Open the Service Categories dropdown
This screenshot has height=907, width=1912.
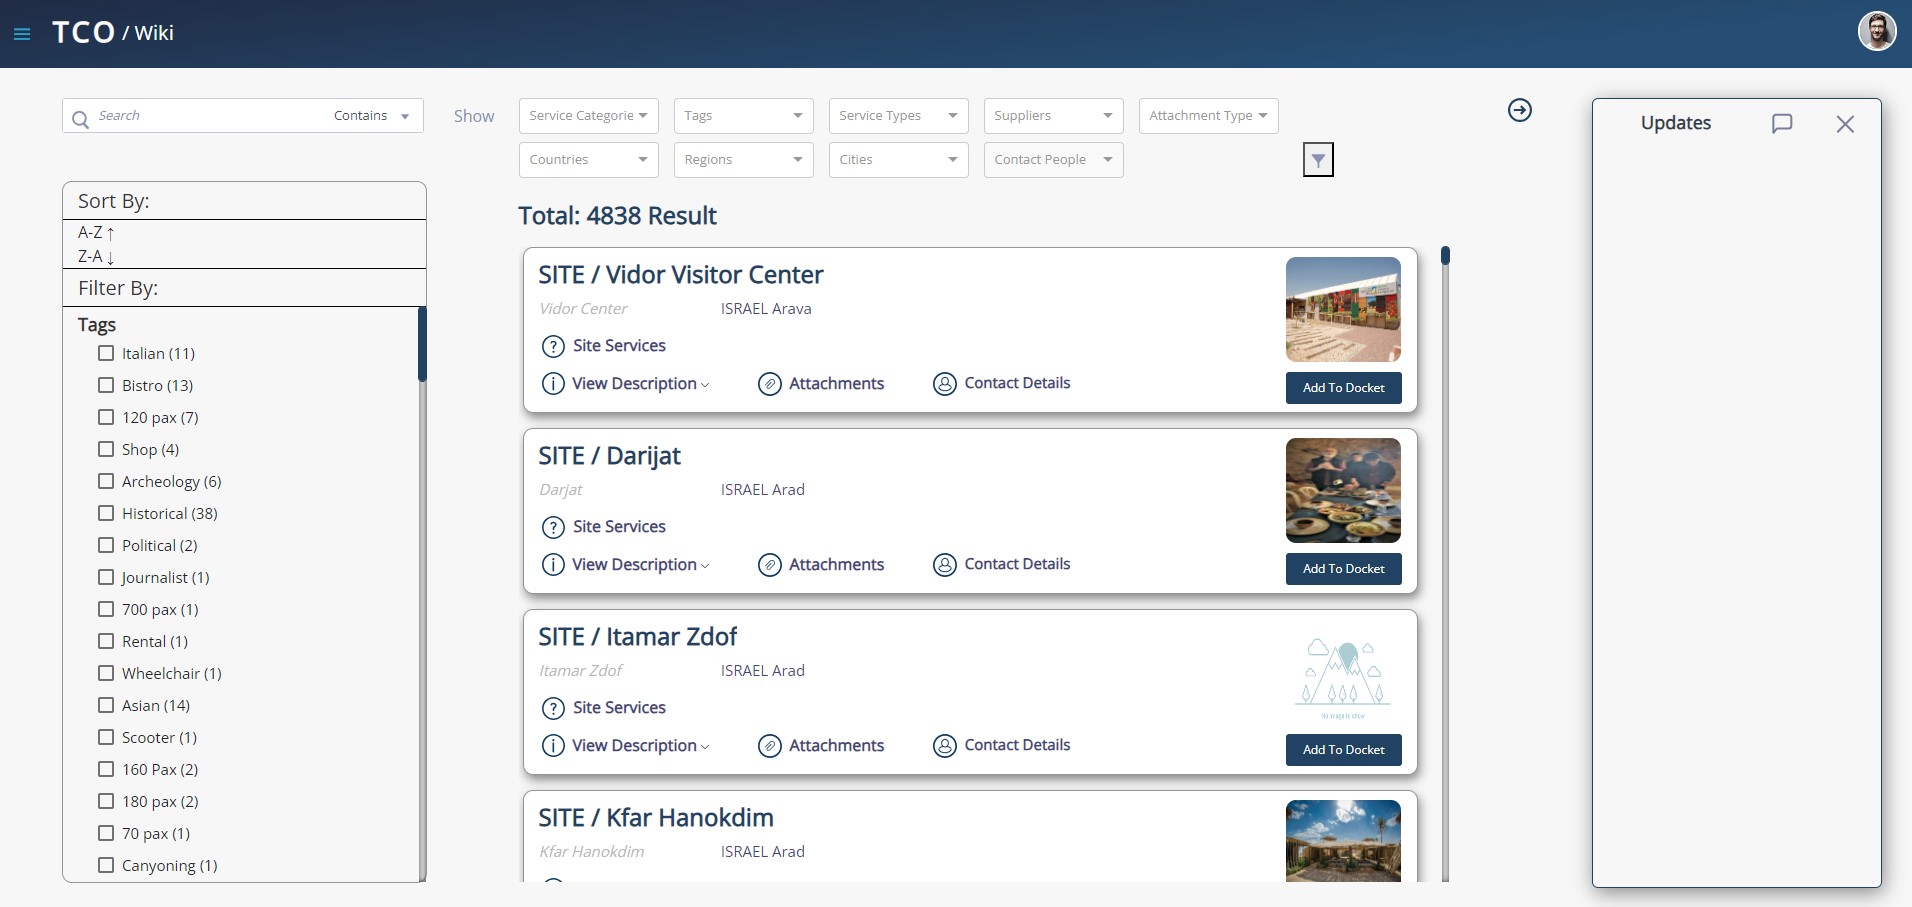[589, 116]
